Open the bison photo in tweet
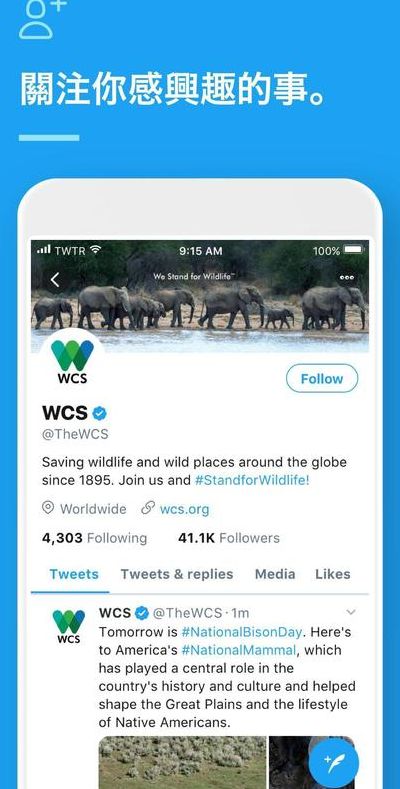This screenshot has width=400, height=789. (182, 762)
